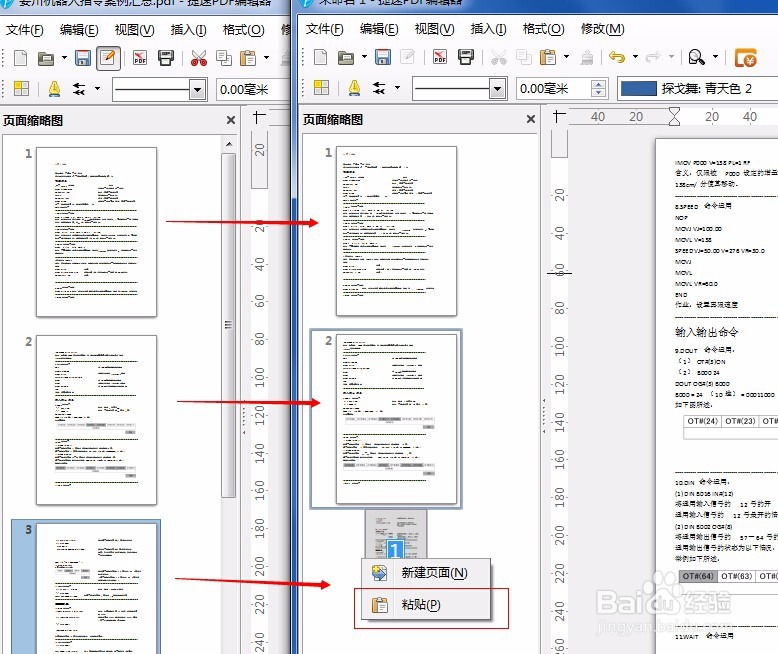Increase line width with spinner up arrow
The height and width of the screenshot is (654, 778).
598,84
